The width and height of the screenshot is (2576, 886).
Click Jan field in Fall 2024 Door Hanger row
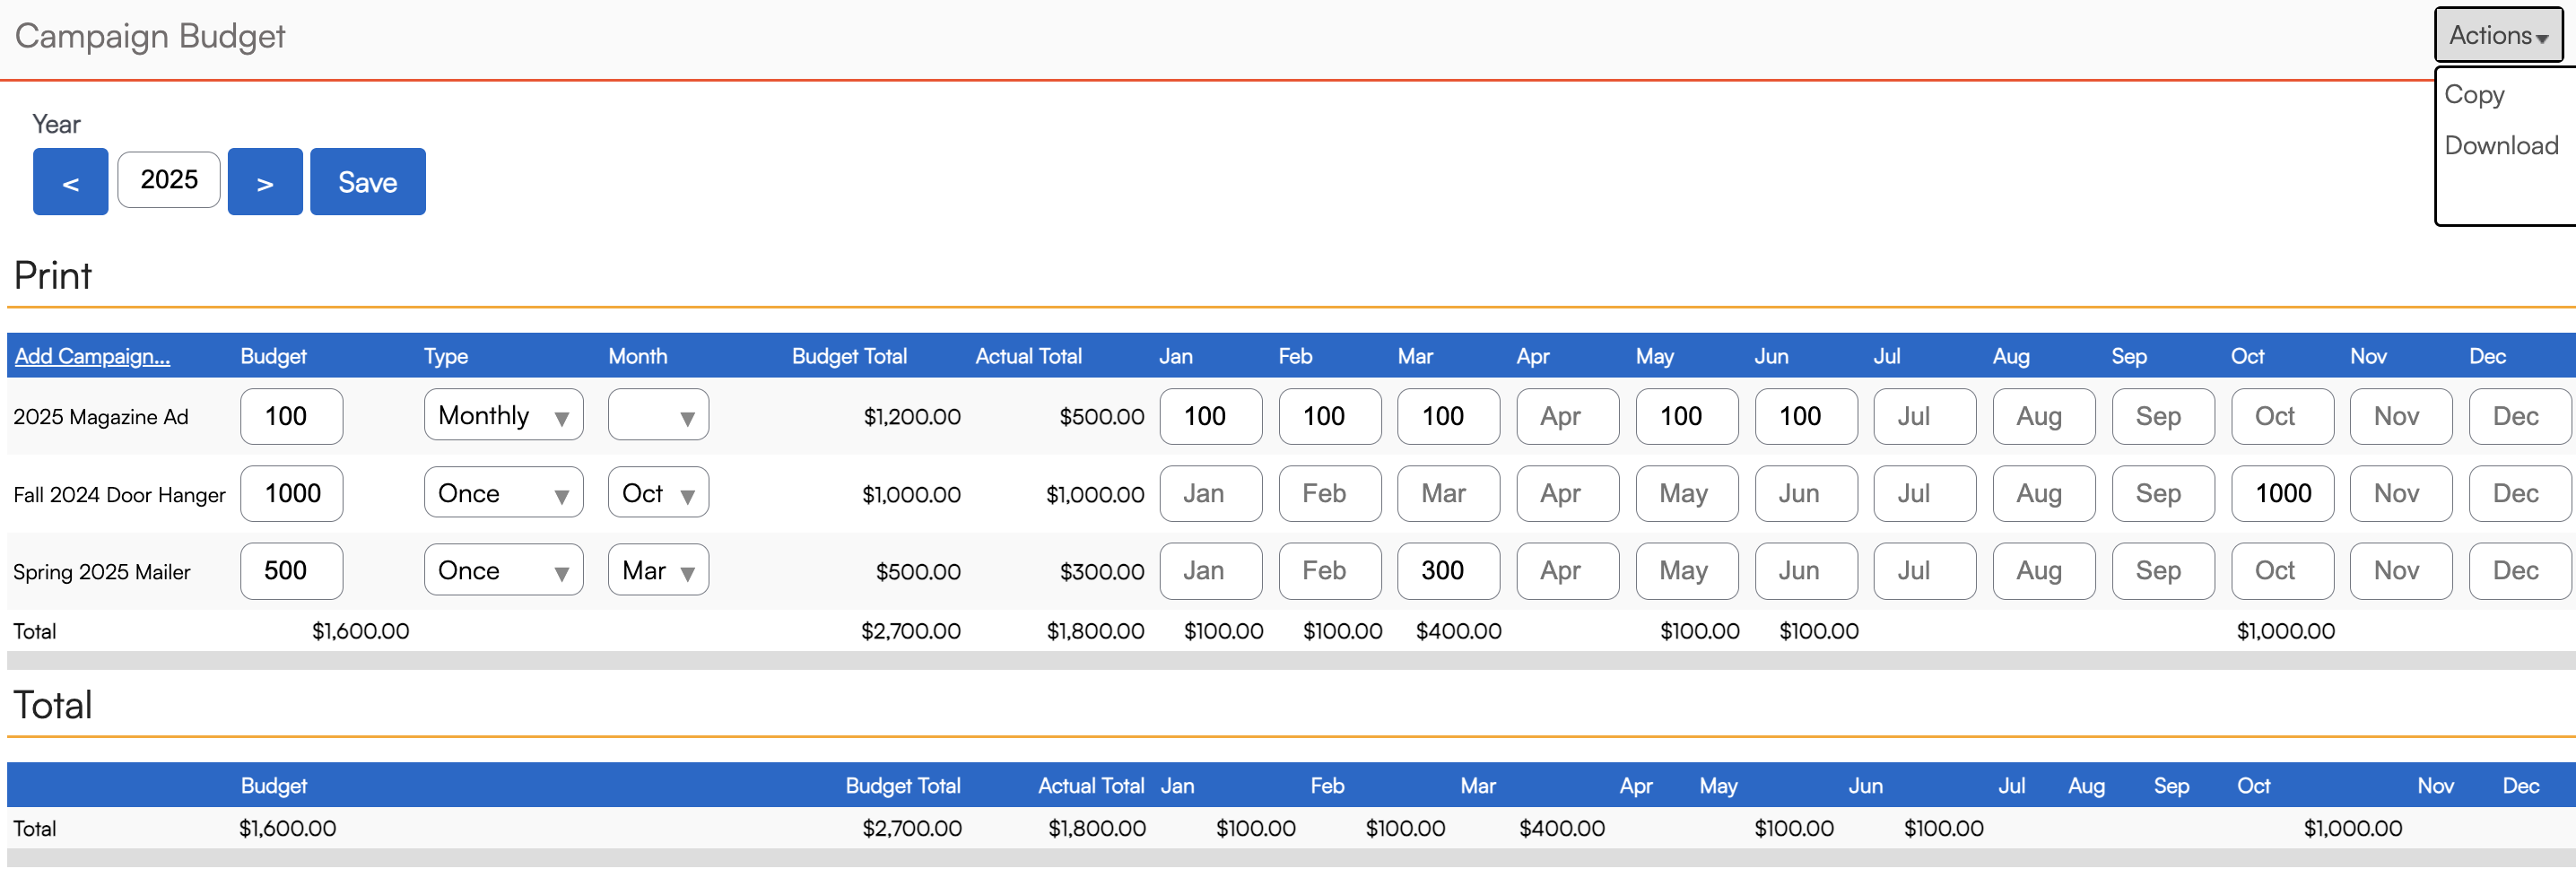(x=1211, y=493)
